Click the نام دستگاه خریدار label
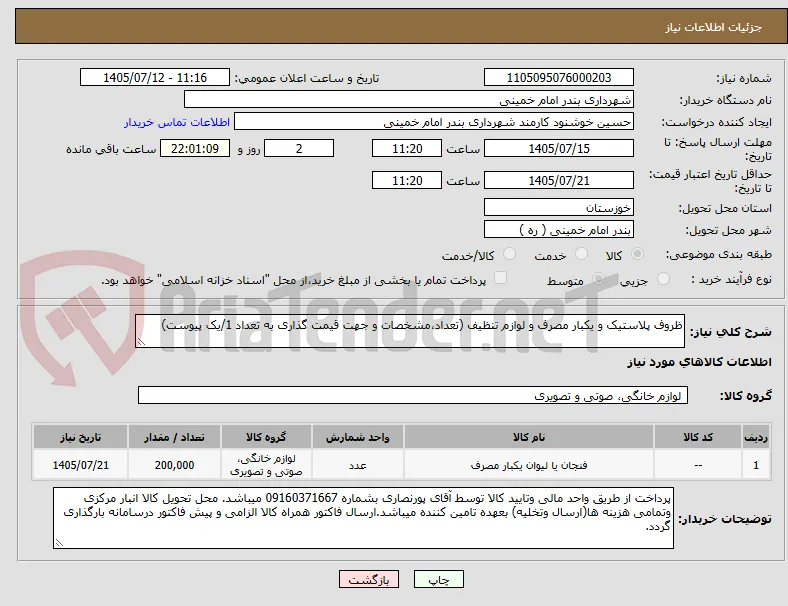This screenshot has height=606, width=788. (x=726, y=100)
